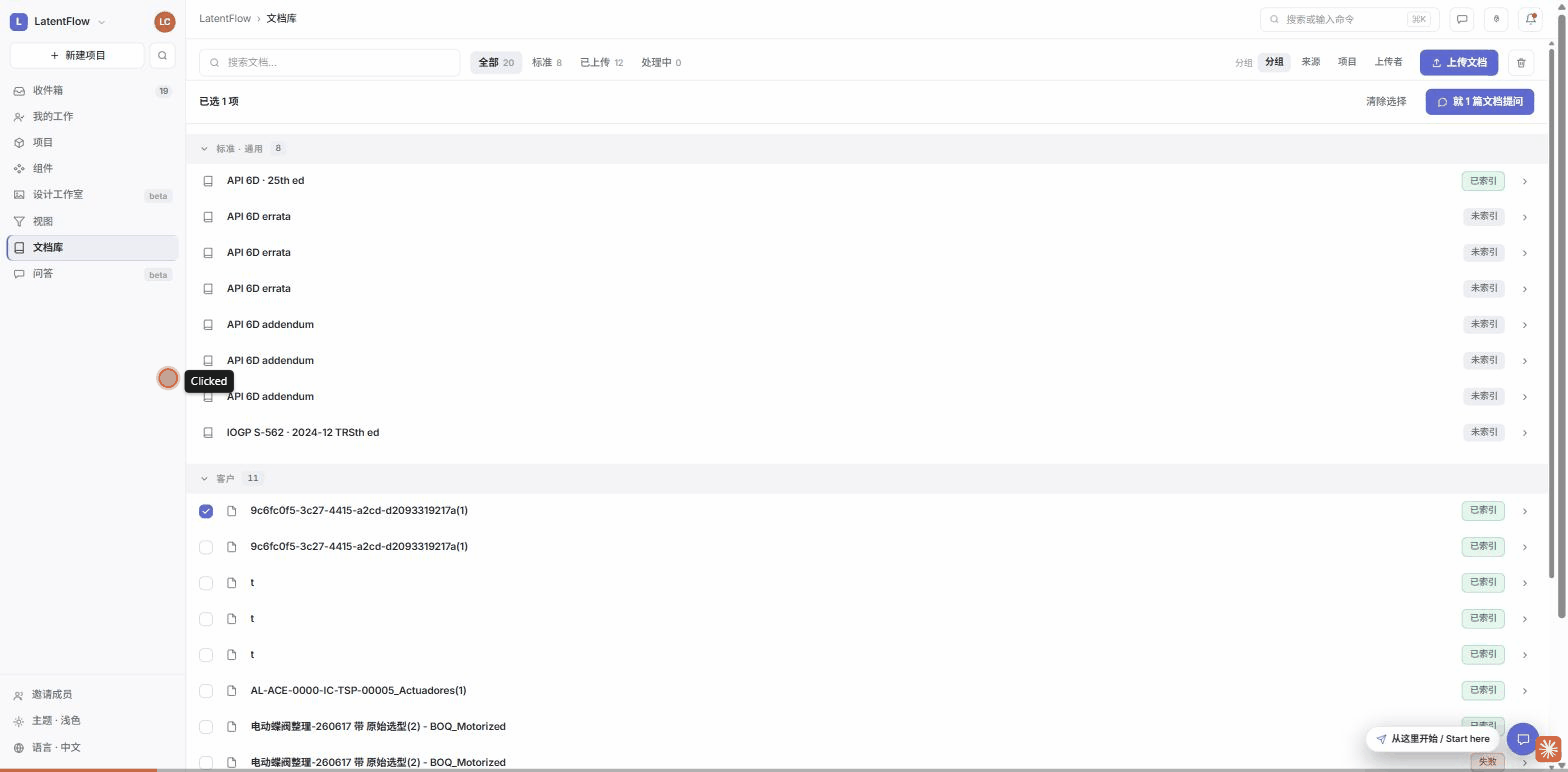1568x772 pixels.
Task: Check the AL-ACE-0000-IC-TSP-00005_Actuadores(1) checkbox
Action: 206,691
